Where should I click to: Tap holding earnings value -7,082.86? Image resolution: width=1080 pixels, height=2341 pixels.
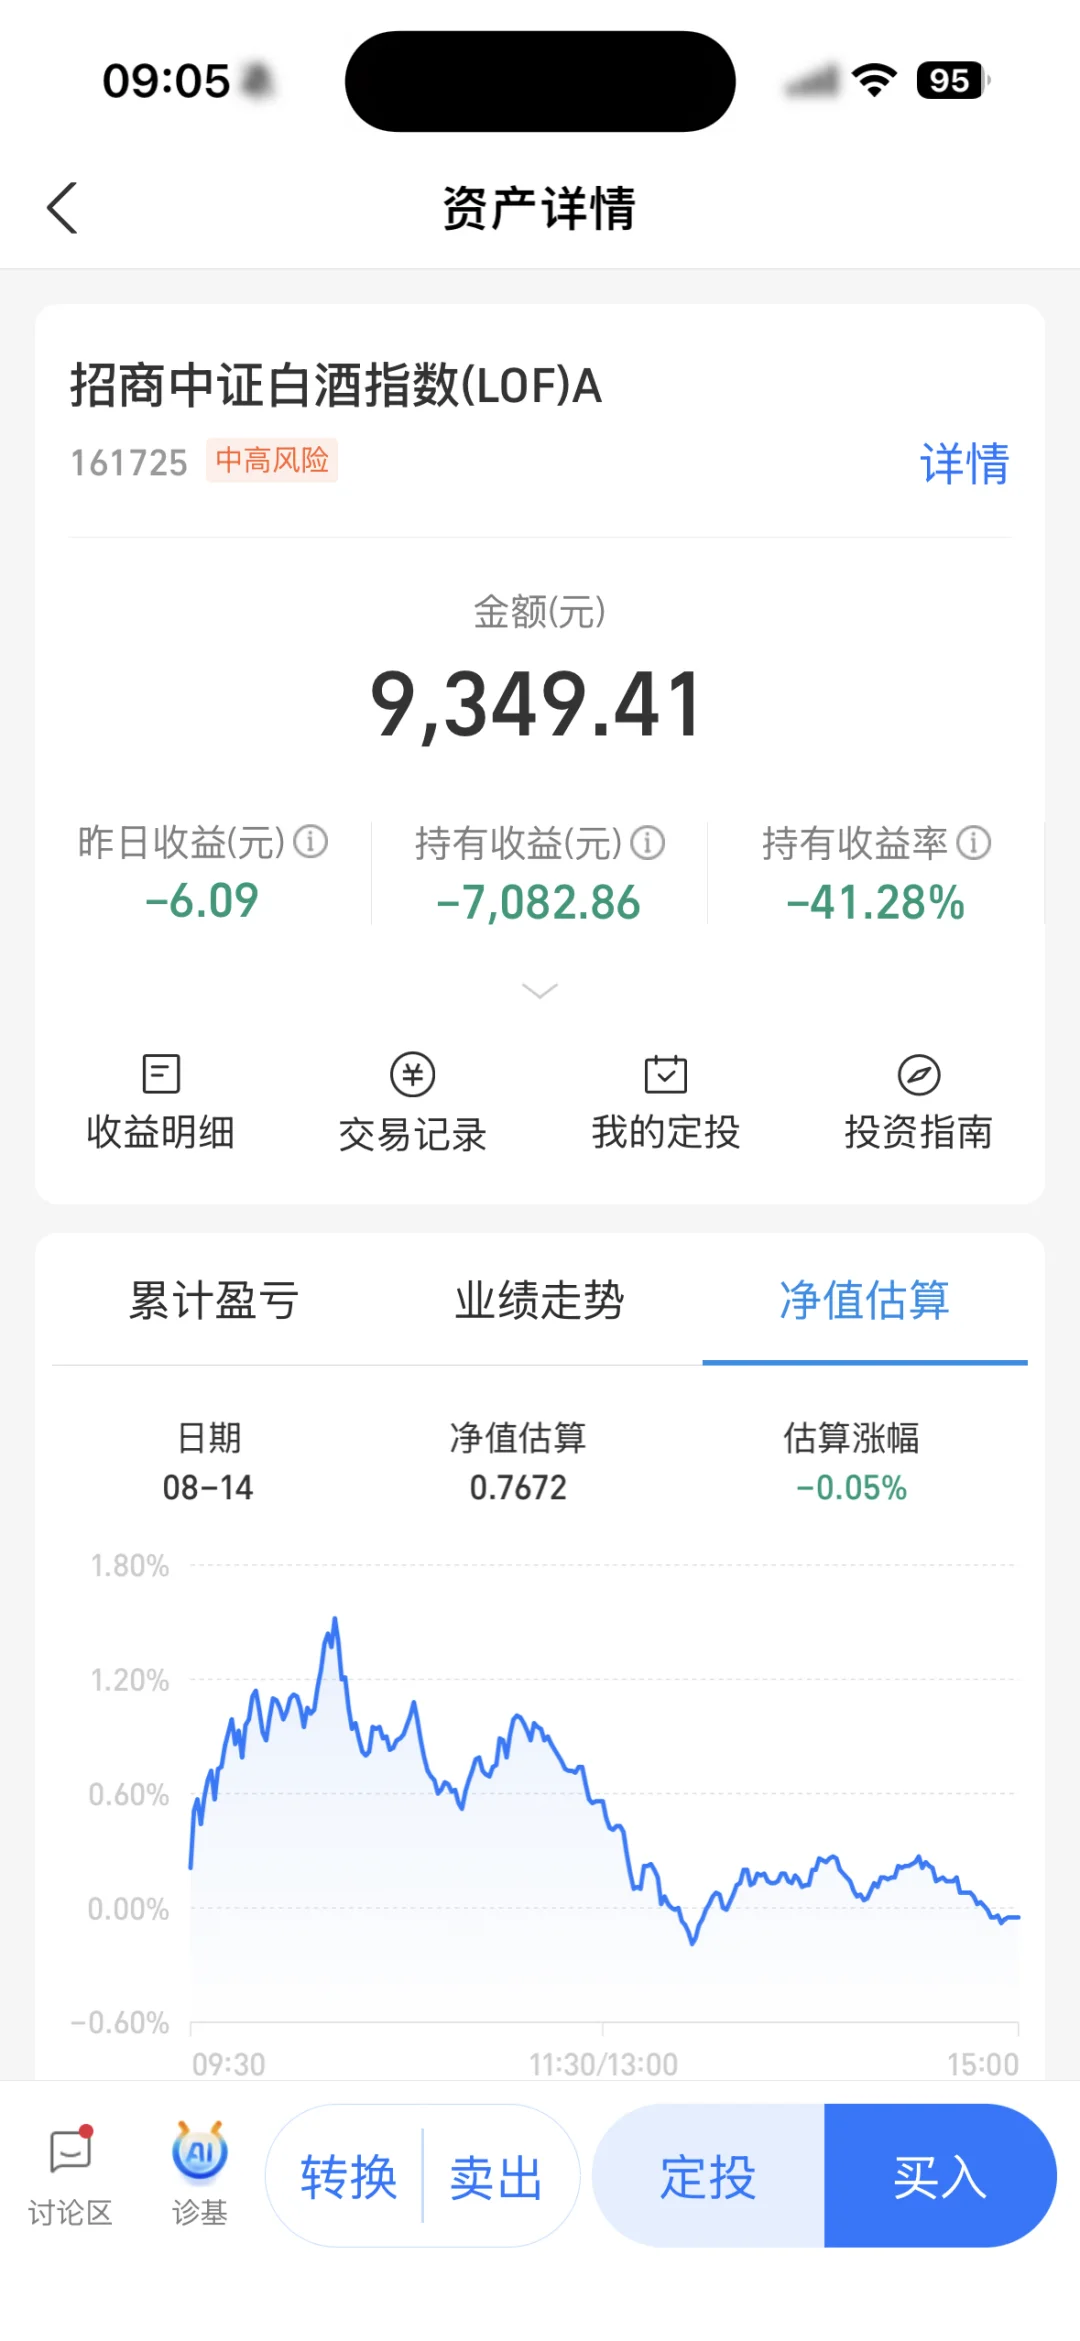[x=539, y=903]
